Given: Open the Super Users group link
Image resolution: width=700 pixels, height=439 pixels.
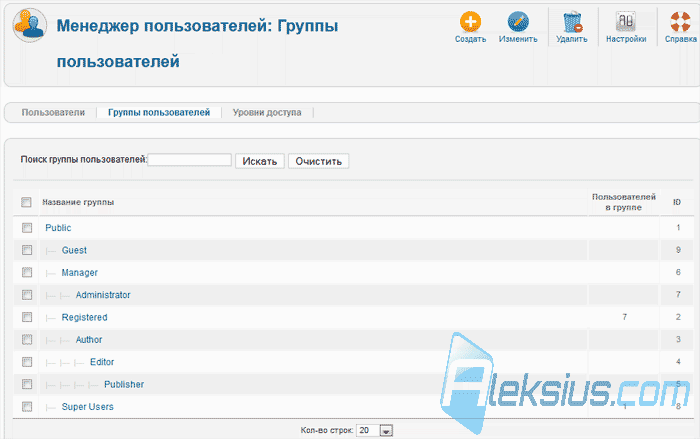Looking at the screenshot, I should point(88,406).
